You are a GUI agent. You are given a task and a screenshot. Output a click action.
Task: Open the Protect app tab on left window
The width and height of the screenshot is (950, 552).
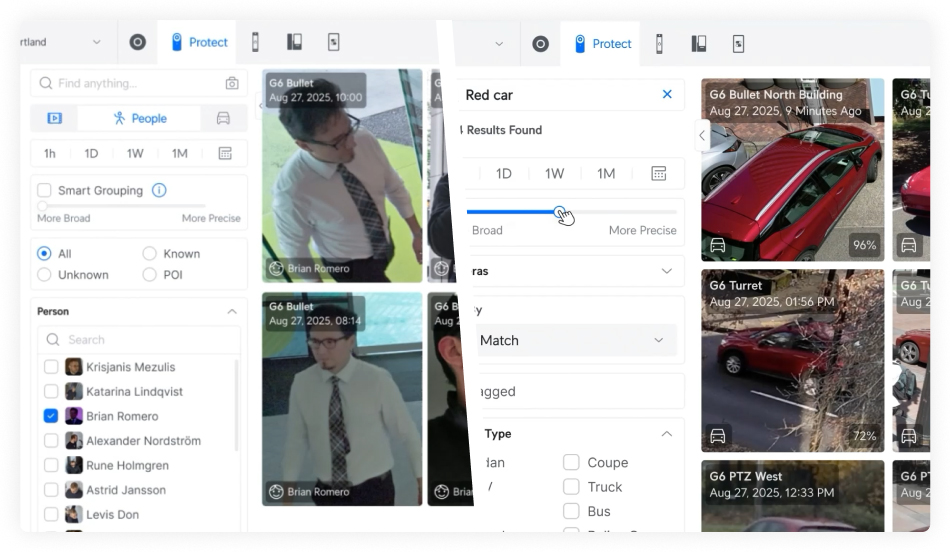tap(199, 42)
